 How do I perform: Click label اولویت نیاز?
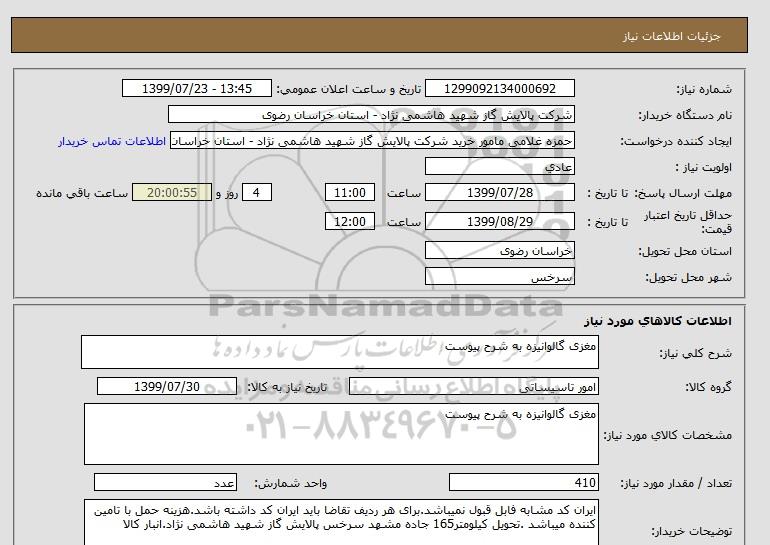click(704, 167)
